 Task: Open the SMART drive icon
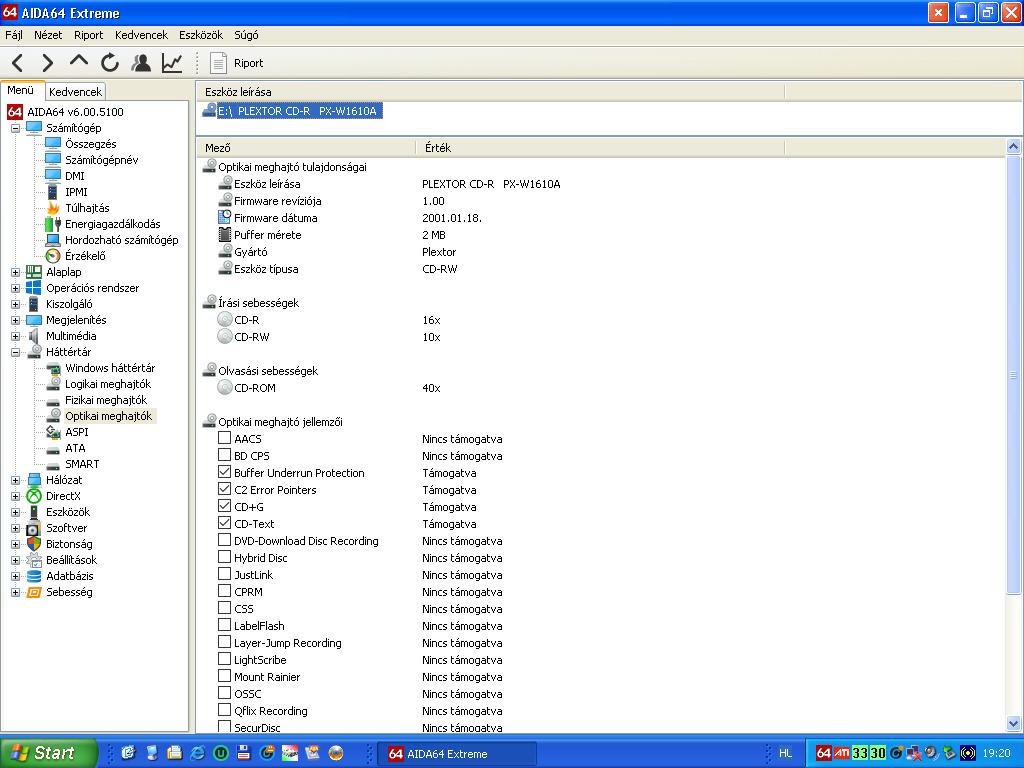click(53, 464)
